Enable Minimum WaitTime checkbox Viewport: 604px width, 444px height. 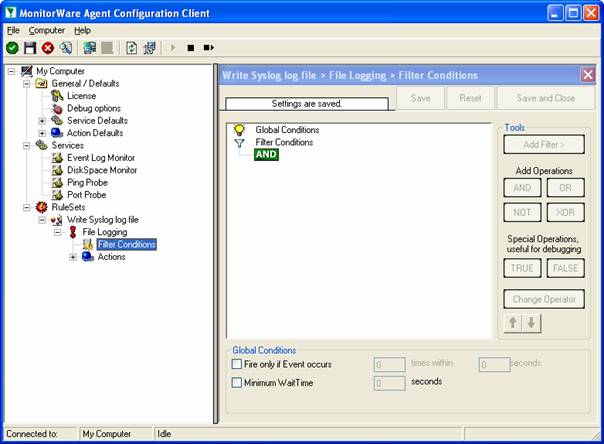coord(237,382)
